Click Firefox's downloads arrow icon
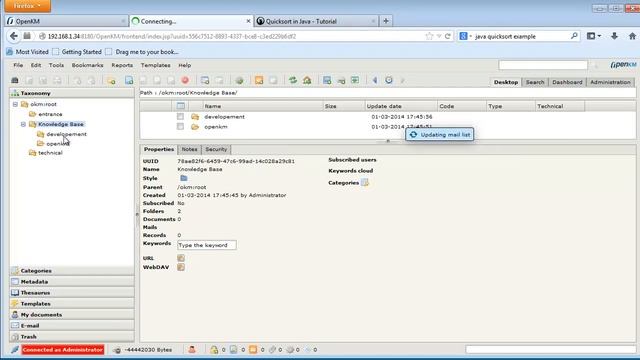This screenshot has width=640, height=360. (614, 36)
